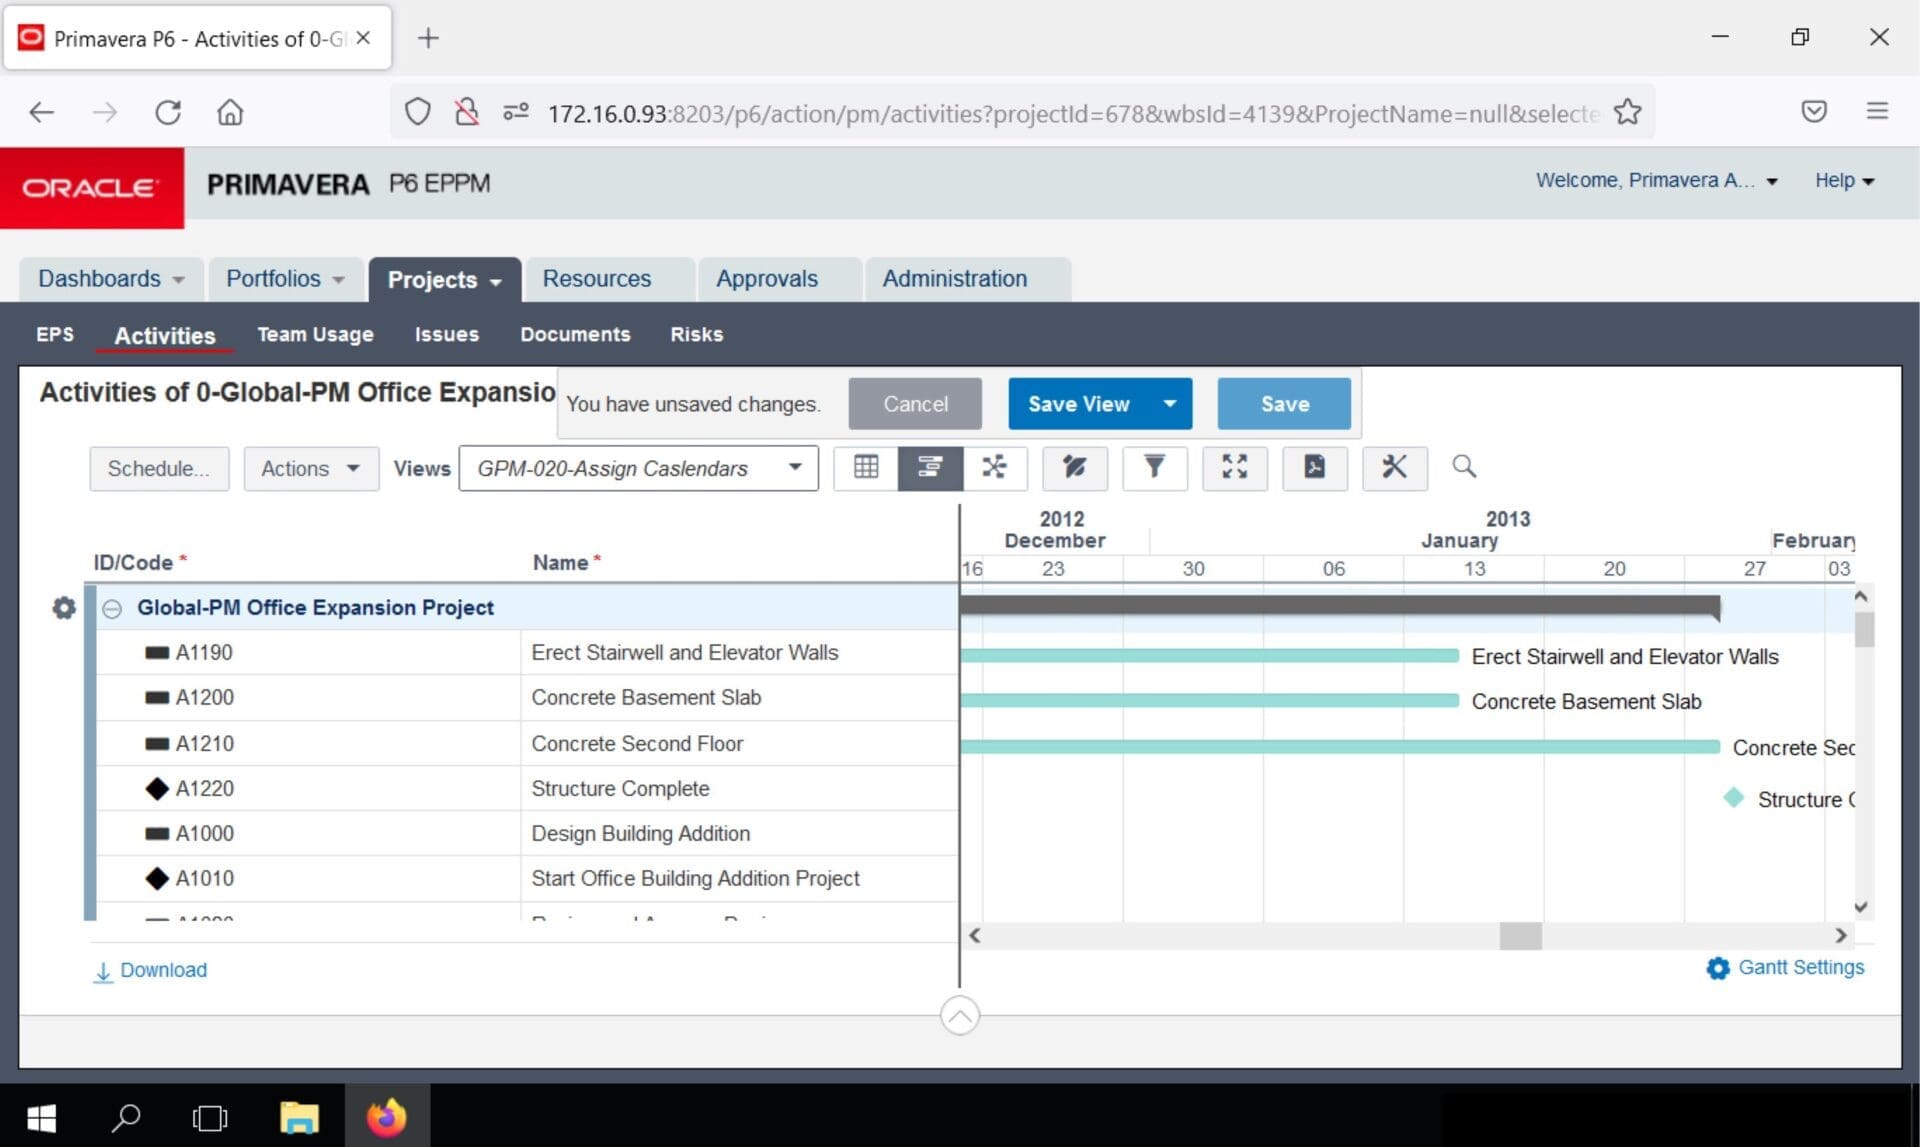Open the Documents subtab
The width and height of the screenshot is (1920, 1147).
(575, 335)
